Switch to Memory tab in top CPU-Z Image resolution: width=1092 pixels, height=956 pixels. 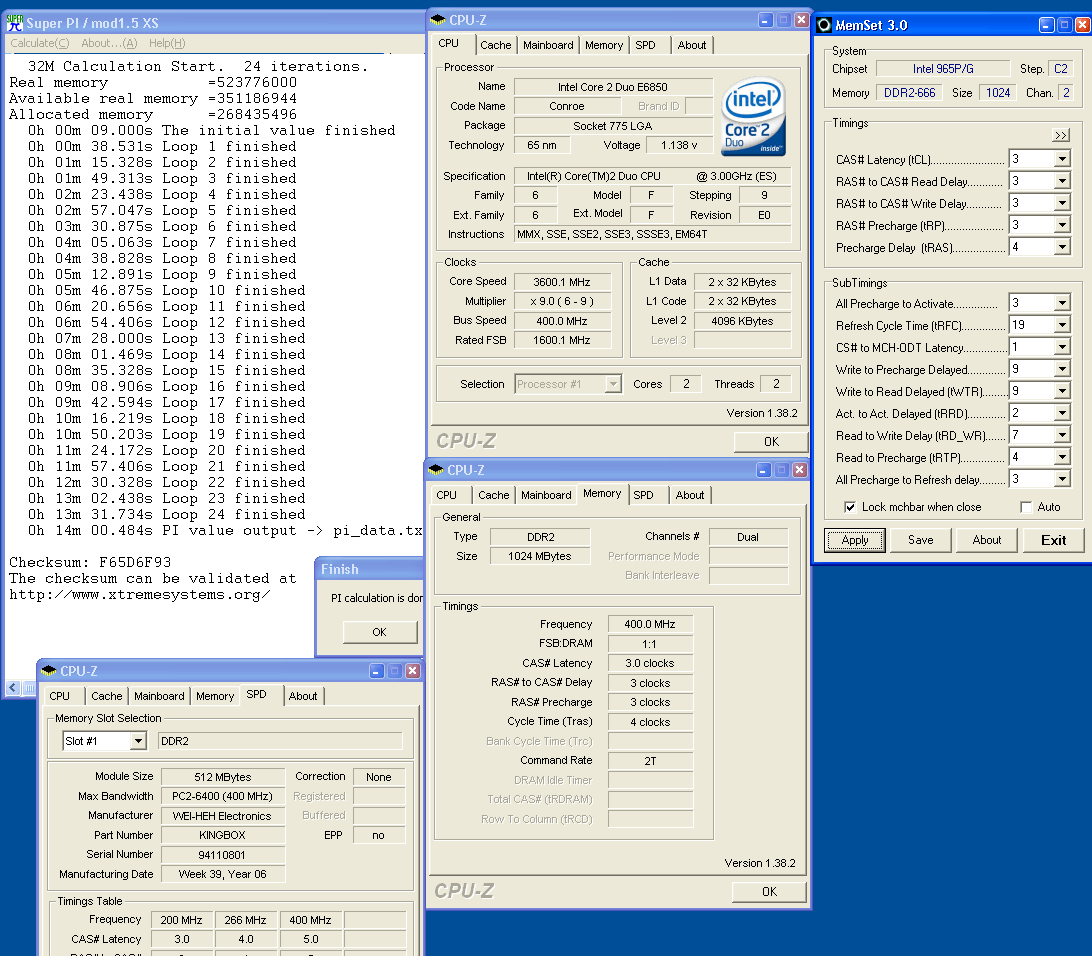pos(604,45)
